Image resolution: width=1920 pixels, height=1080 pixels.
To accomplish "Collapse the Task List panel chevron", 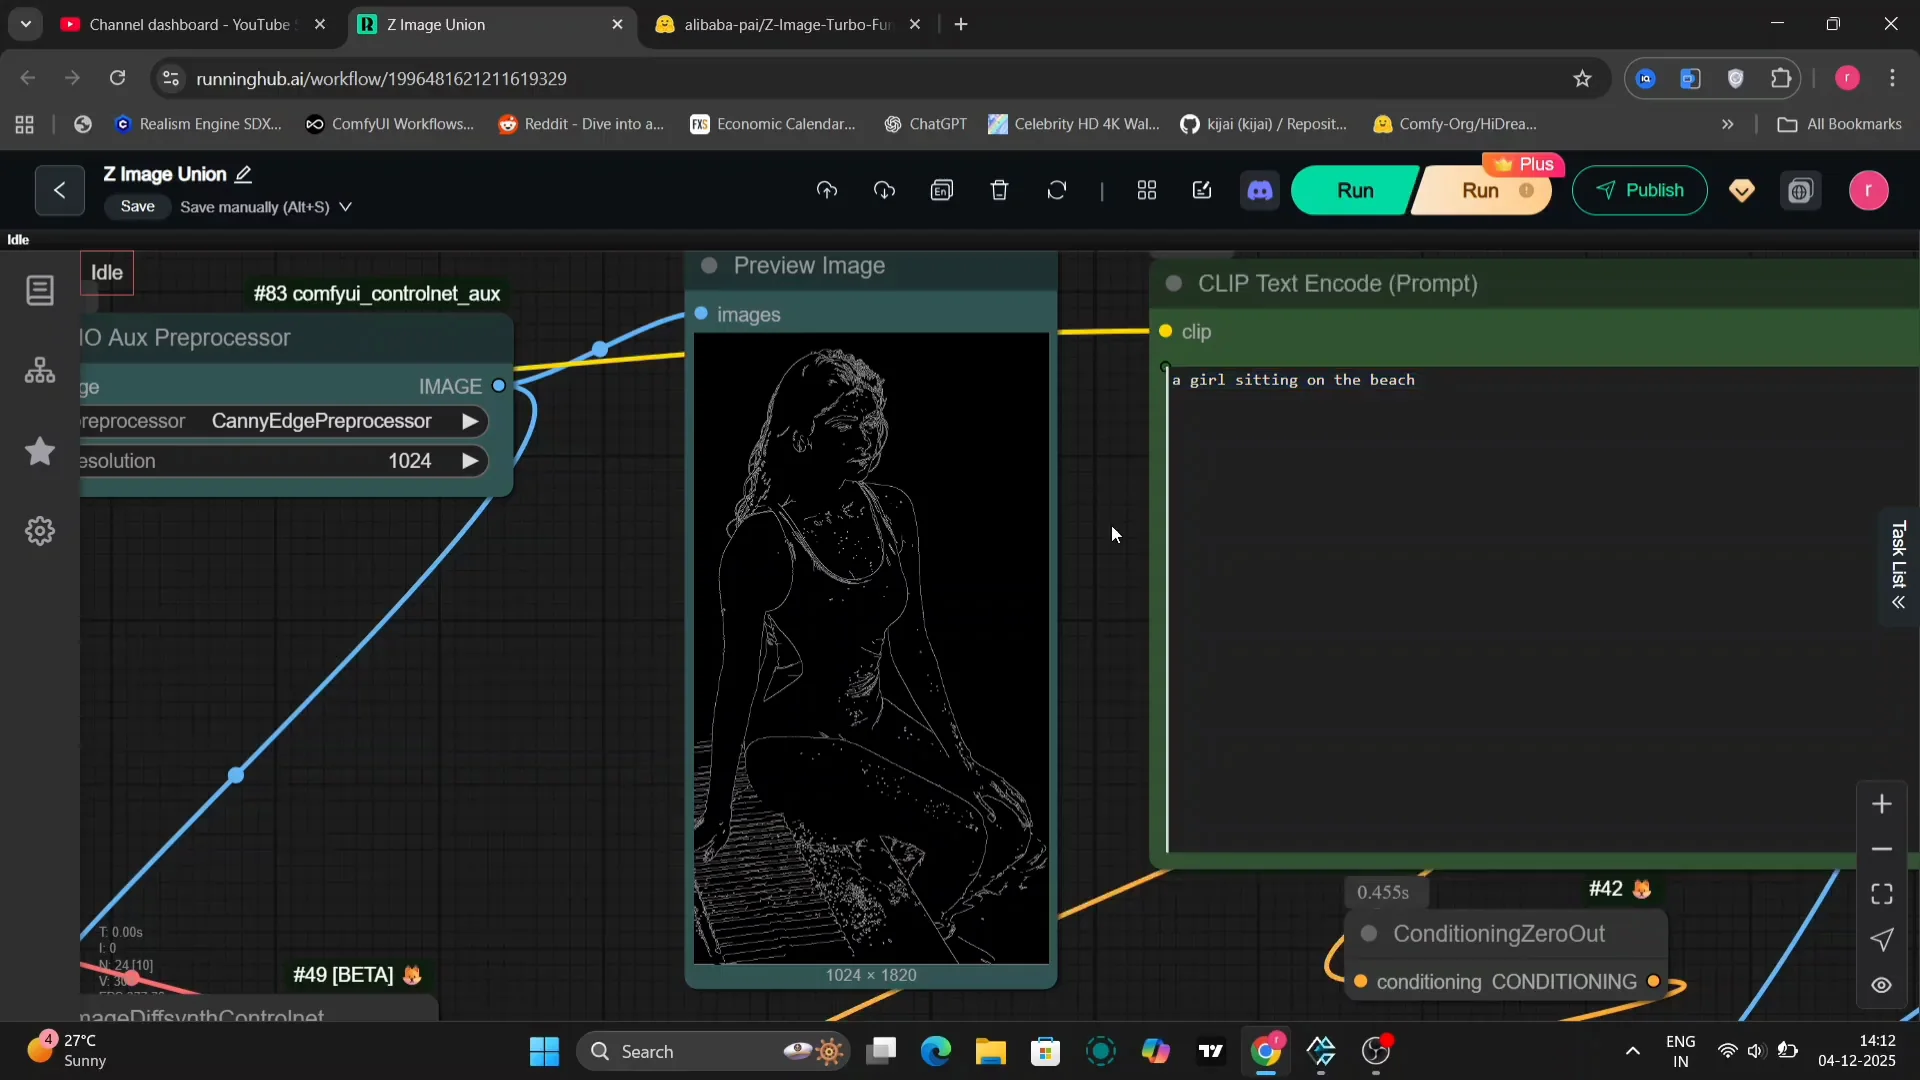I will click(1899, 603).
